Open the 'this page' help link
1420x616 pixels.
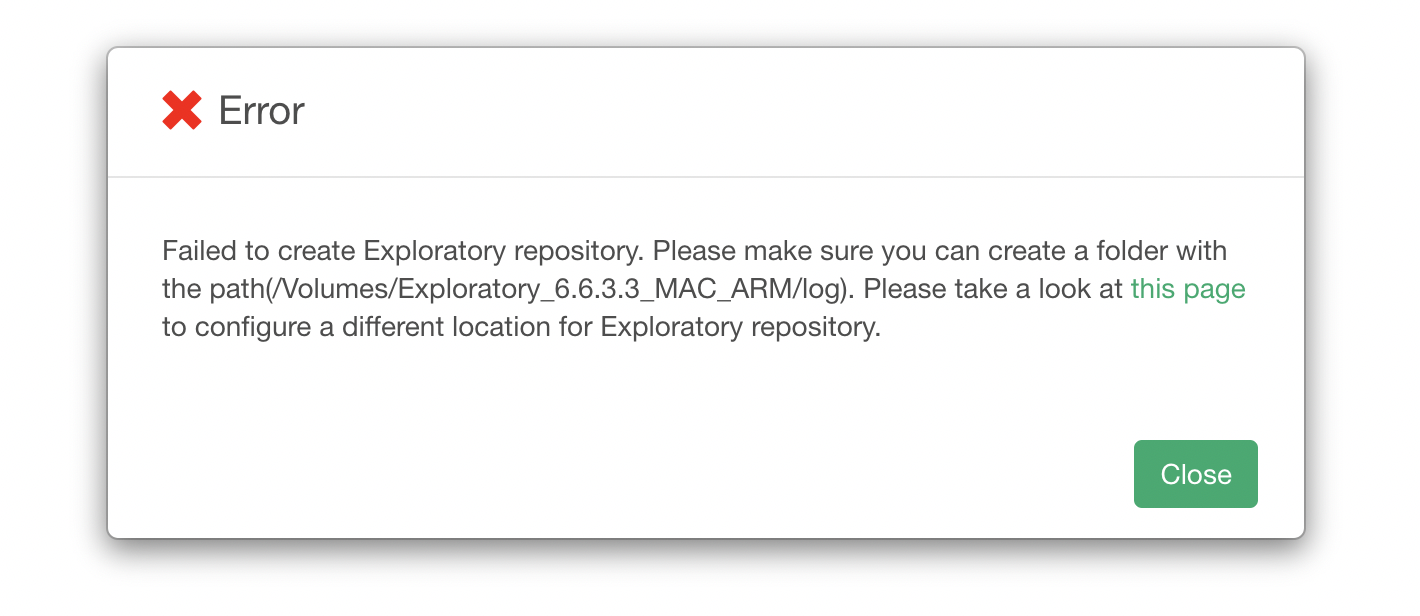(x=1188, y=289)
